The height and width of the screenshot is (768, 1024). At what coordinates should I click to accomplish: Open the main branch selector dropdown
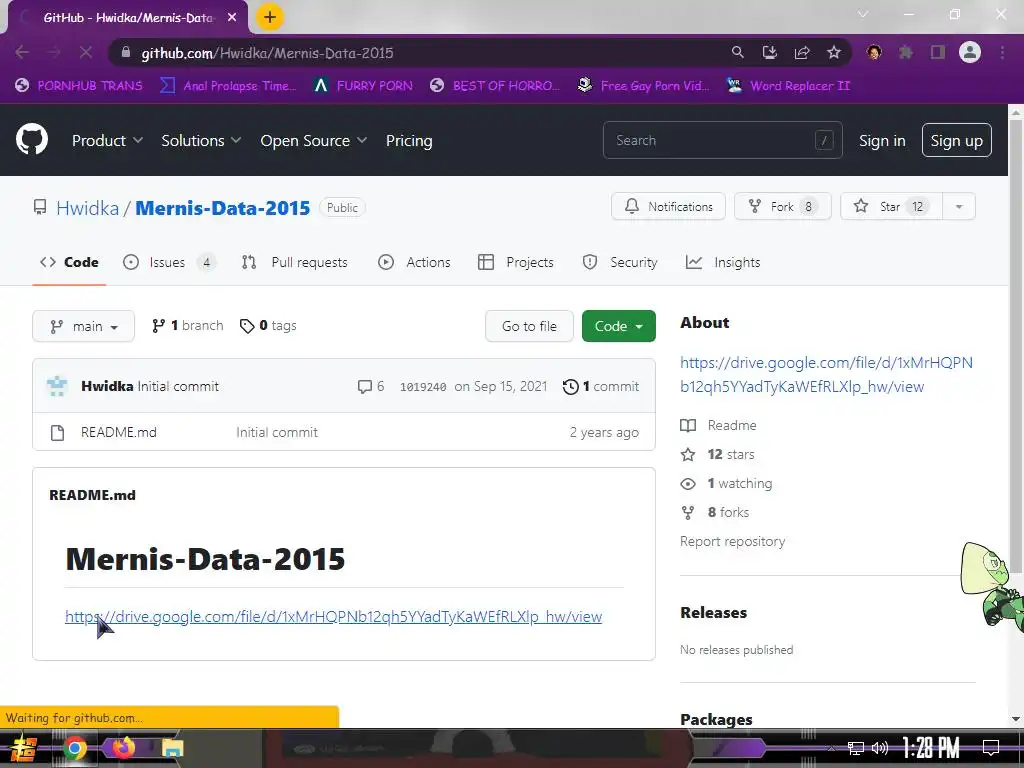(84, 326)
